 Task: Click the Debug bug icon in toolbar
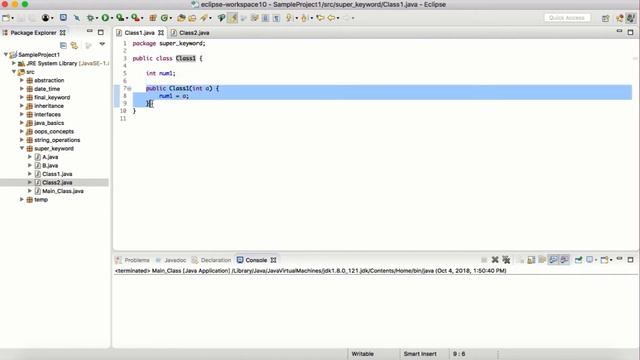90,18
